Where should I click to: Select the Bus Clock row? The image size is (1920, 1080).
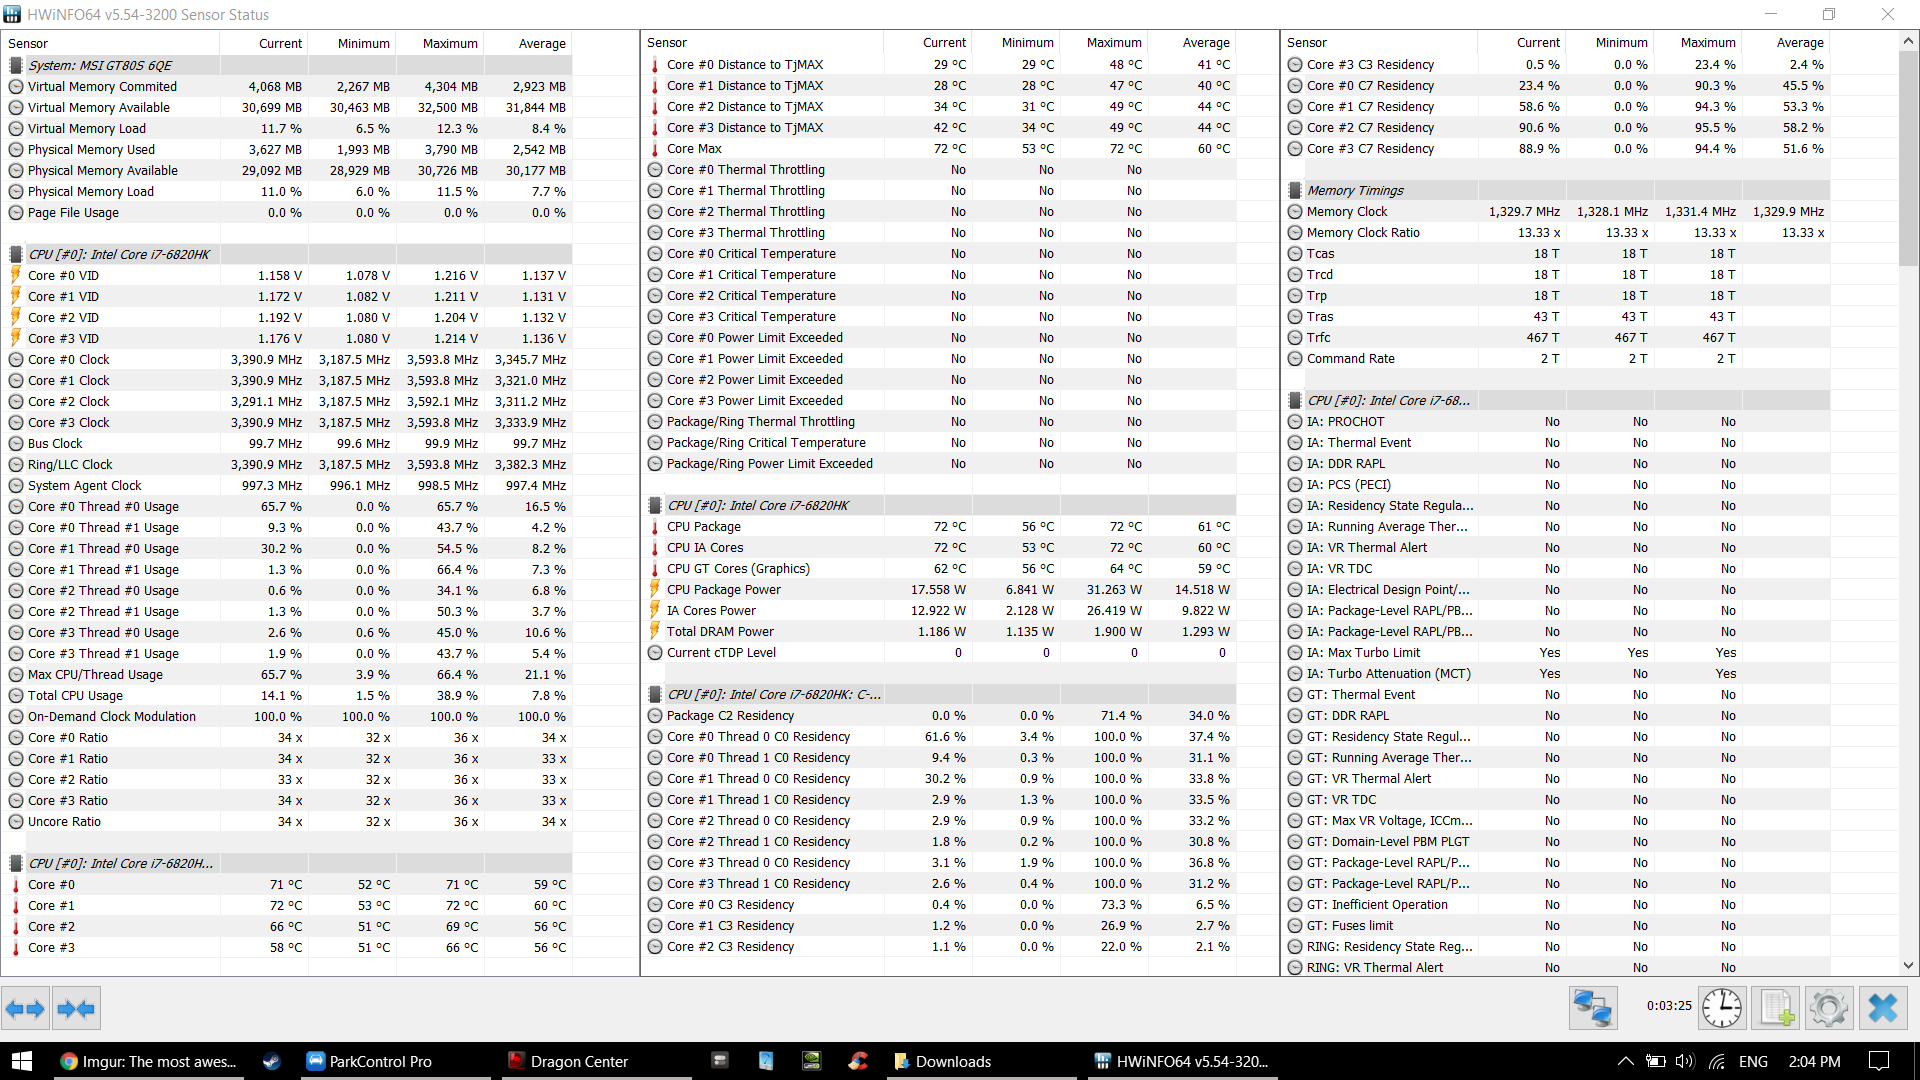tap(288, 443)
